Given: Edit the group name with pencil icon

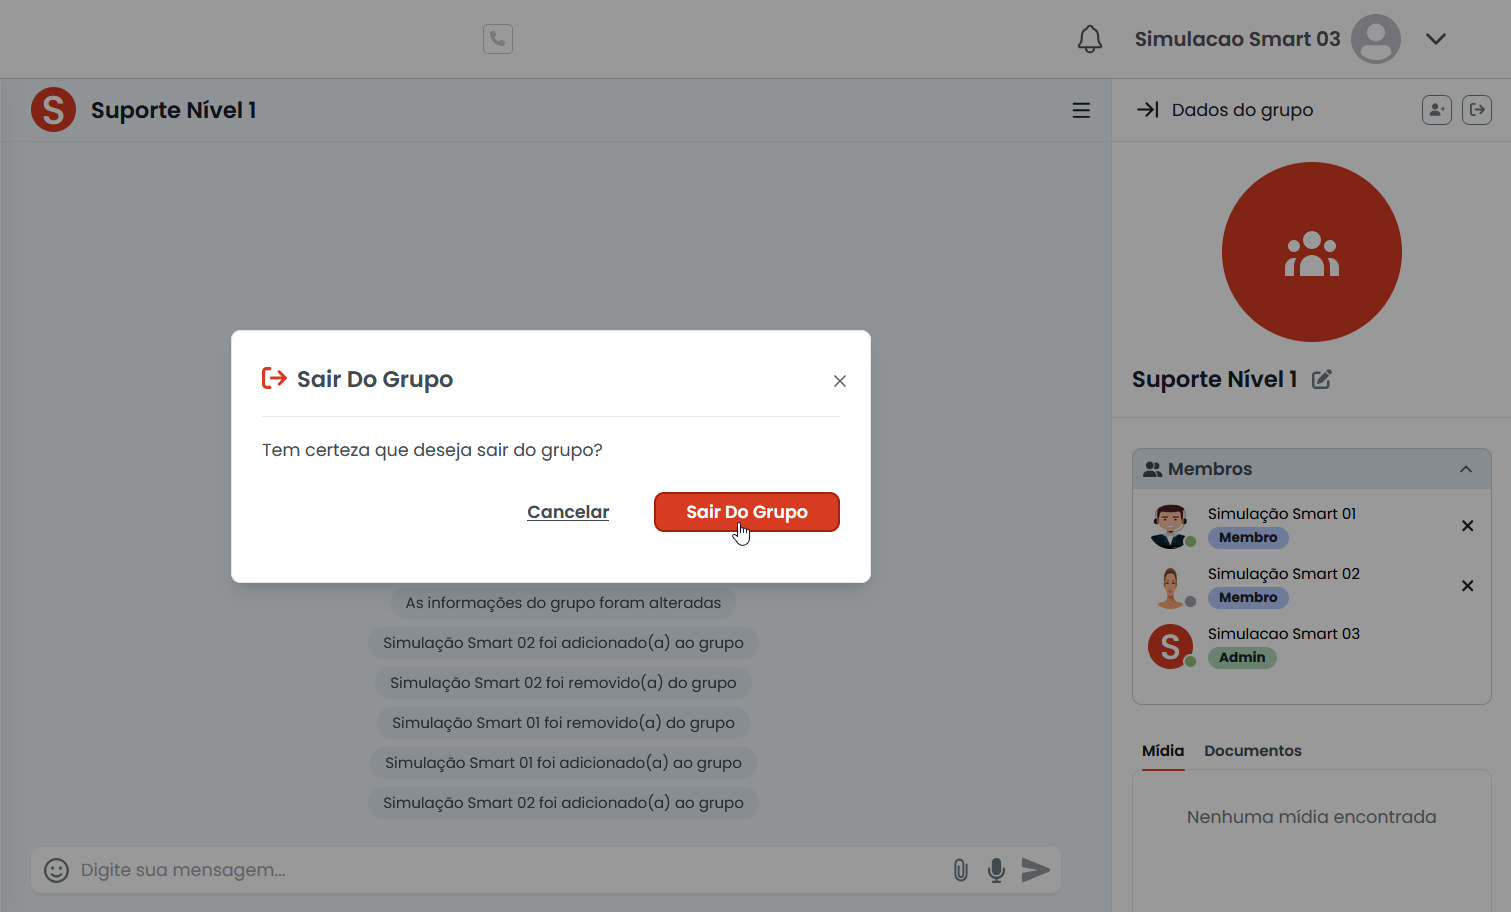Looking at the screenshot, I should click(x=1321, y=379).
